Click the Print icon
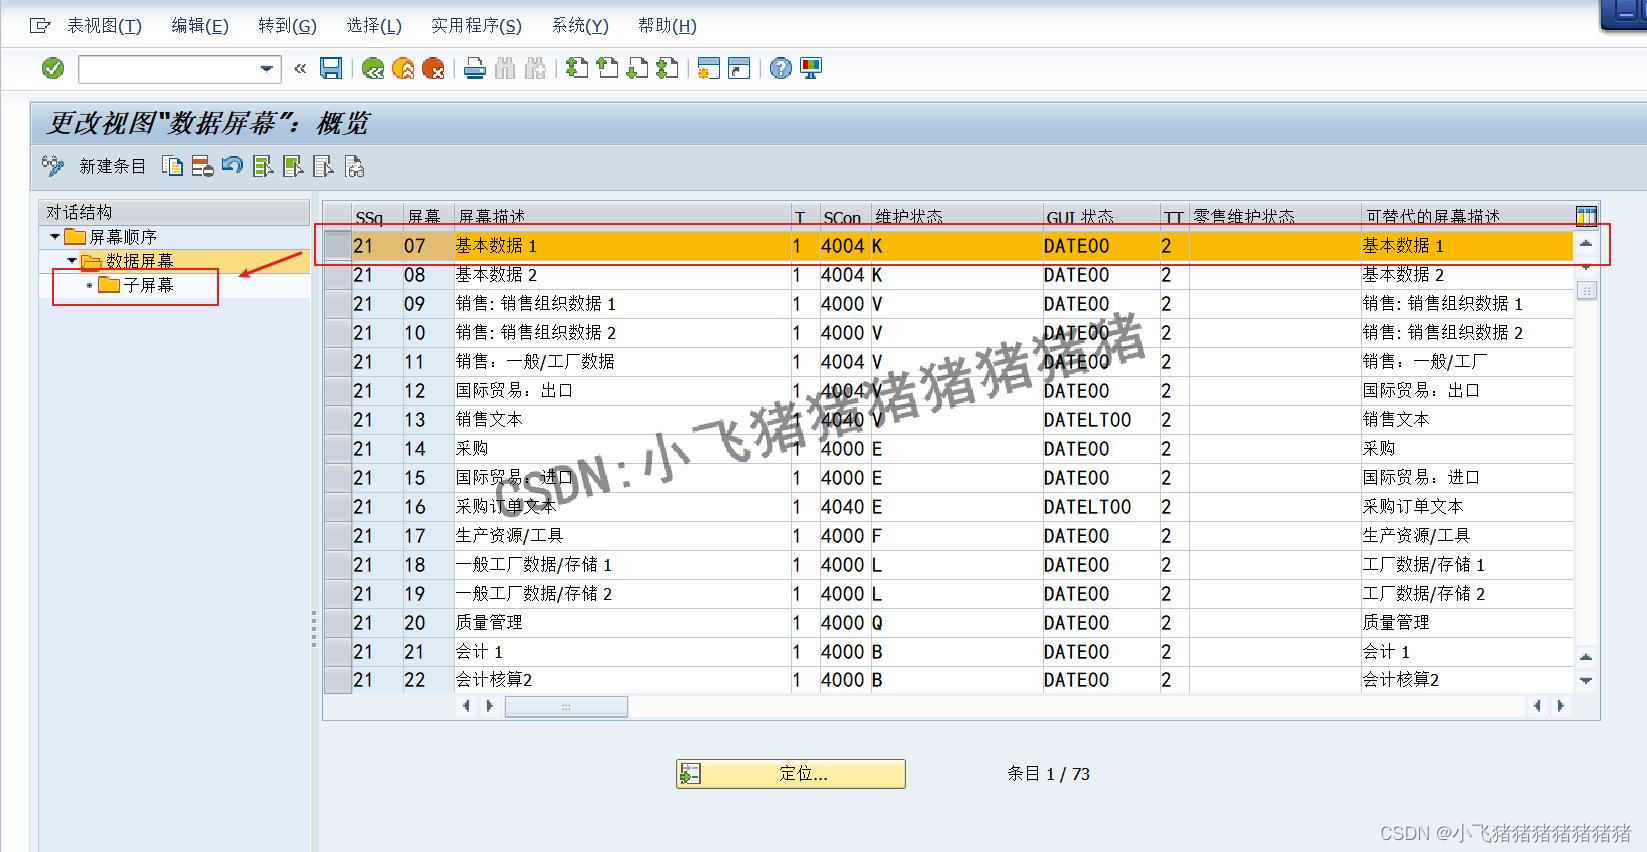The image size is (1647, 852). pos(475,68)
